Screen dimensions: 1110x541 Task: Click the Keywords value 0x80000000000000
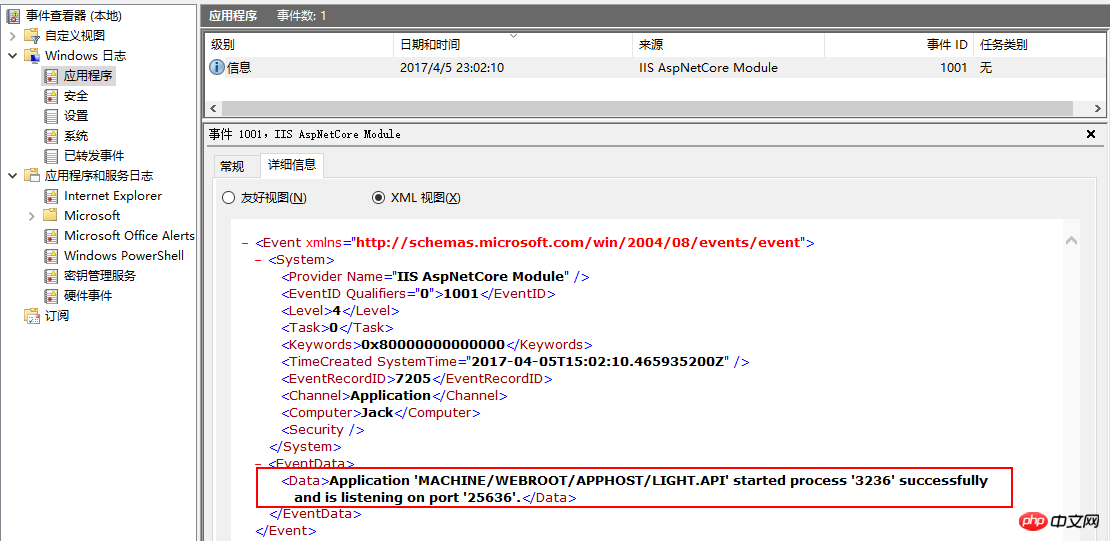(433, 345)
